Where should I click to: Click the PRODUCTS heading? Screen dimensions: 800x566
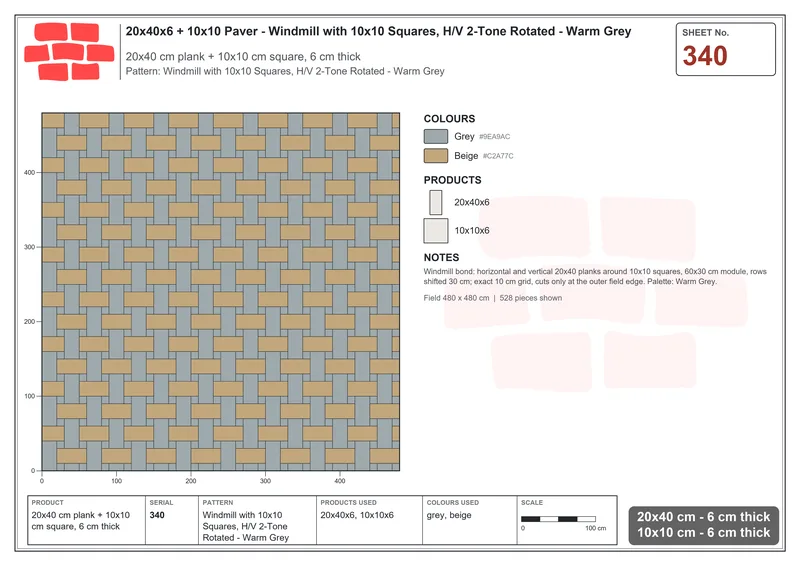point(452,180)
